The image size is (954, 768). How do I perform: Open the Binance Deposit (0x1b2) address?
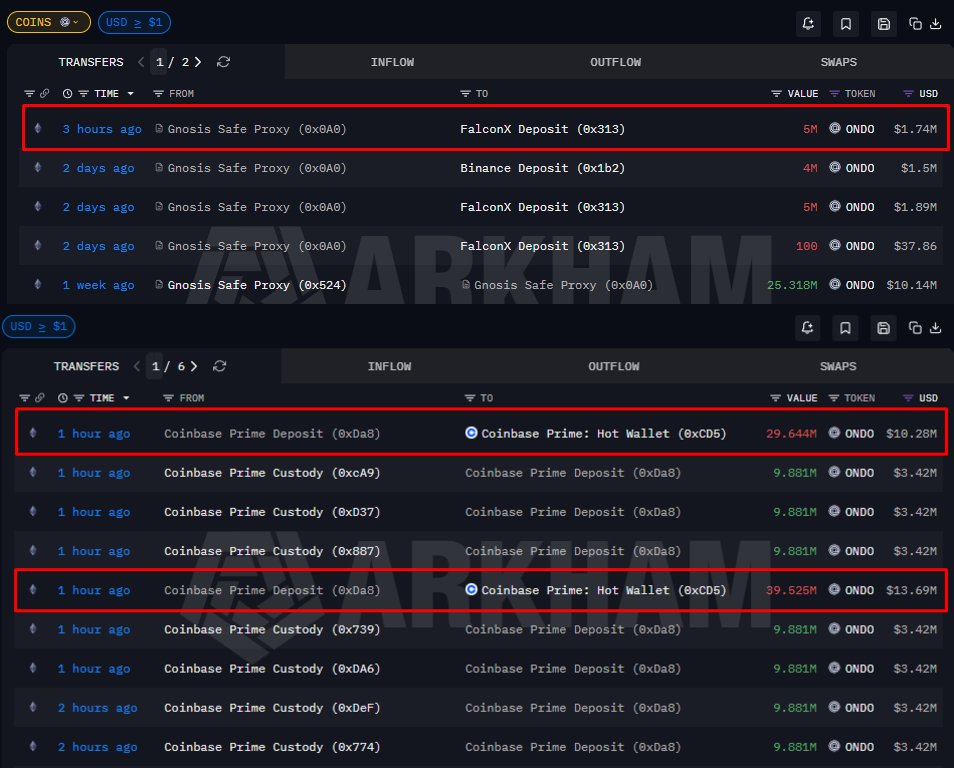[542, 168]
